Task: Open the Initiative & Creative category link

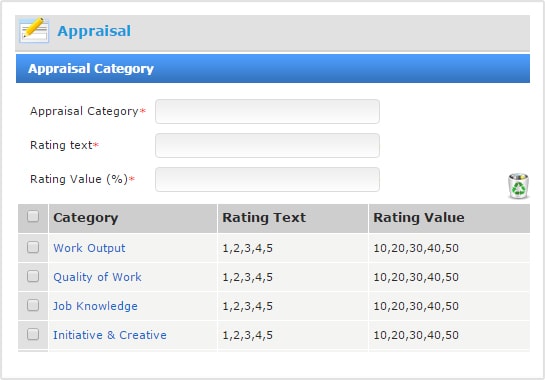Action: pyautogui.click(x=110, y=335)
